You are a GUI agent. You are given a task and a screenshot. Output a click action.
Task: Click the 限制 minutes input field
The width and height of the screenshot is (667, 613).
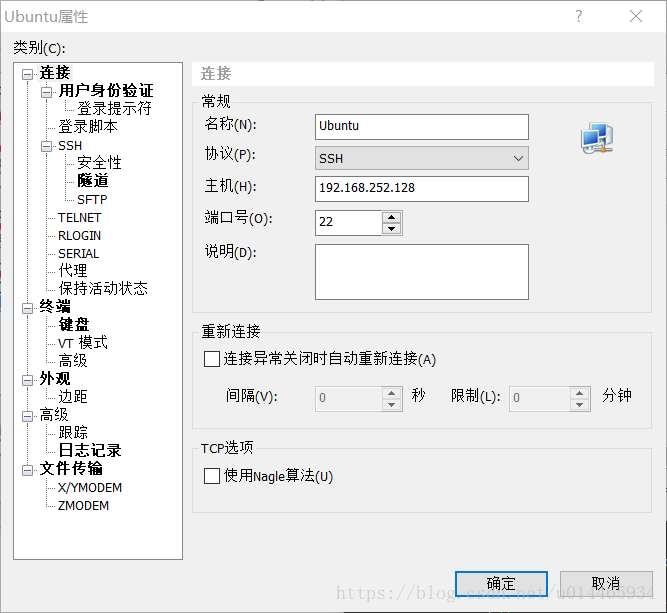point(539,399)
